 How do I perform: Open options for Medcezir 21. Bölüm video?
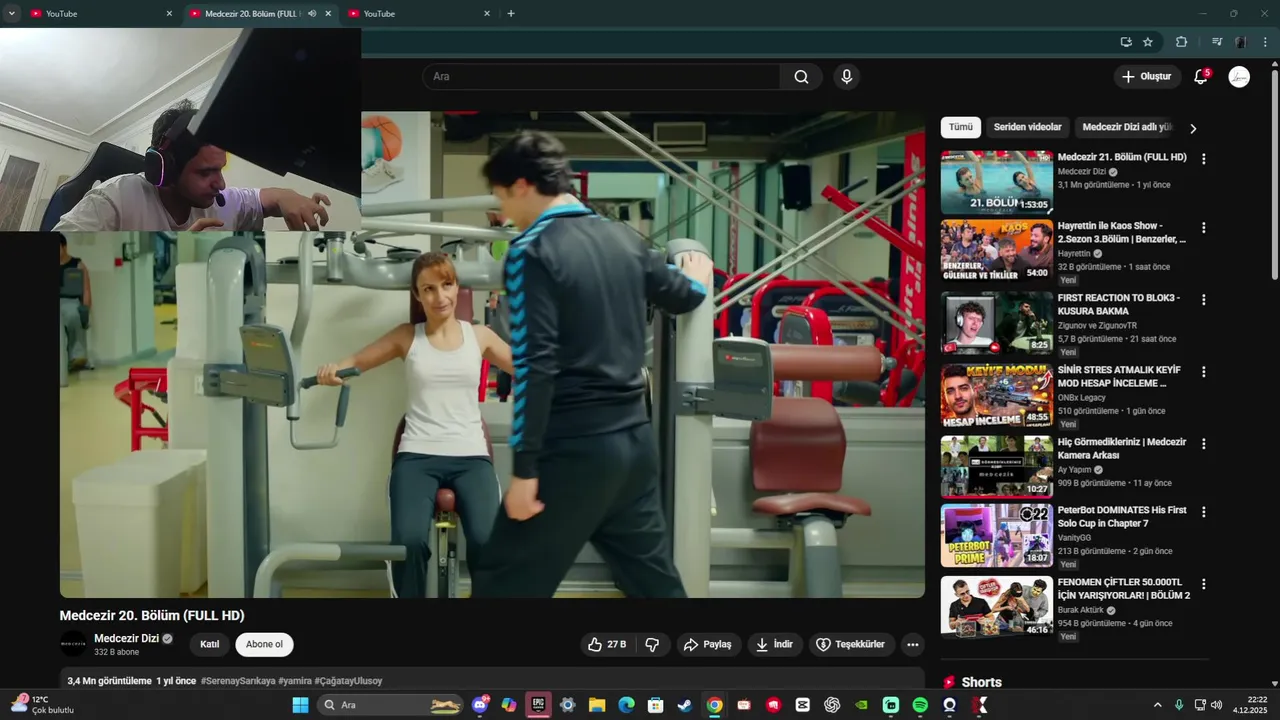(1203, 159)
